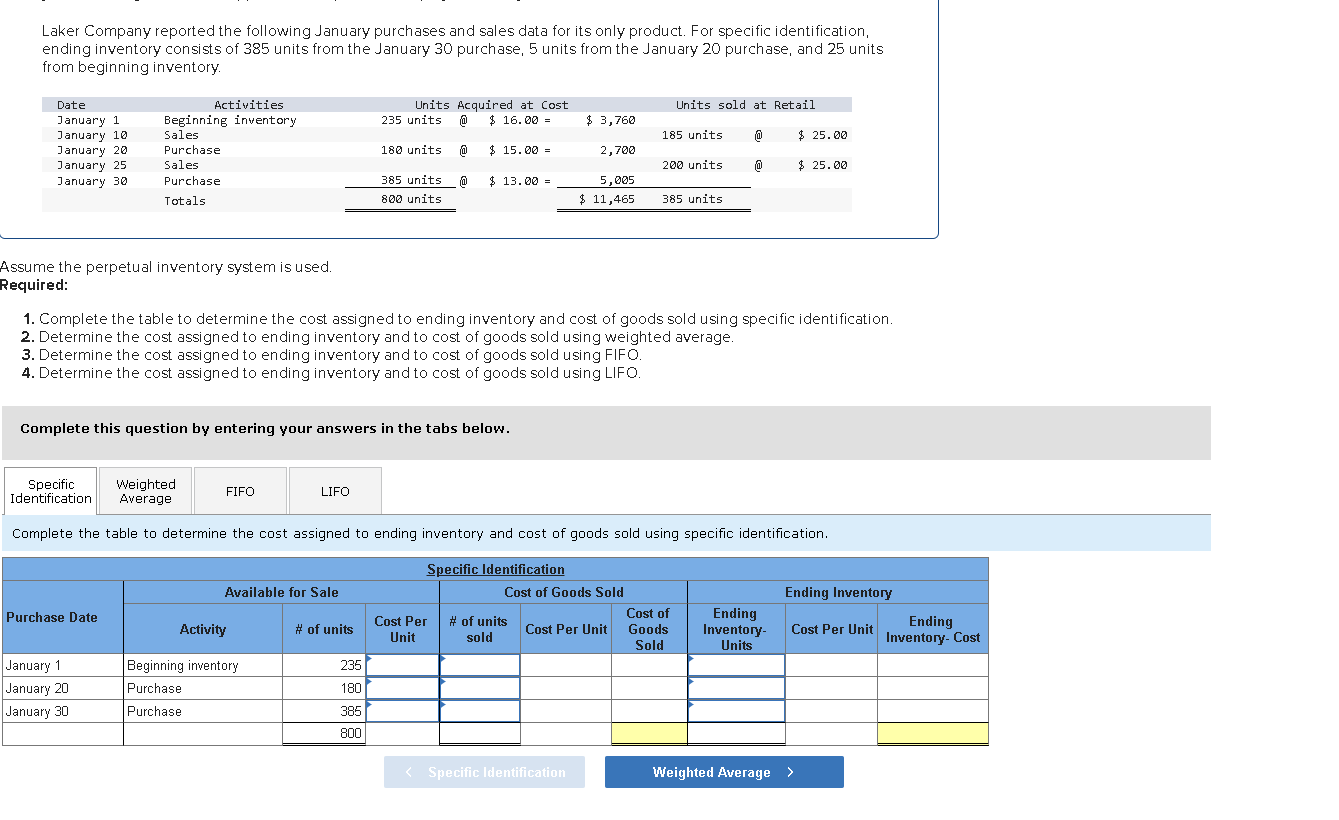The width and height of the screenshot is (1339, 820).
Task: Switch to the FIFO tab
Action: point(239,490)
